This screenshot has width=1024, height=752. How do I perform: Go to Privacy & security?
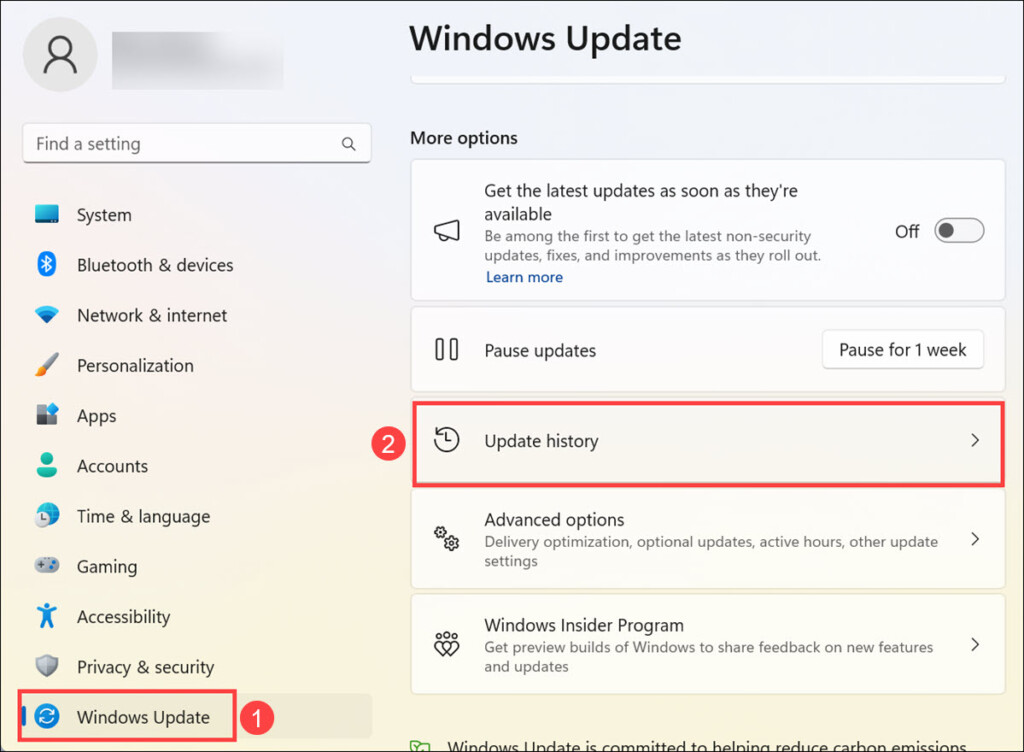pos(146,667)
